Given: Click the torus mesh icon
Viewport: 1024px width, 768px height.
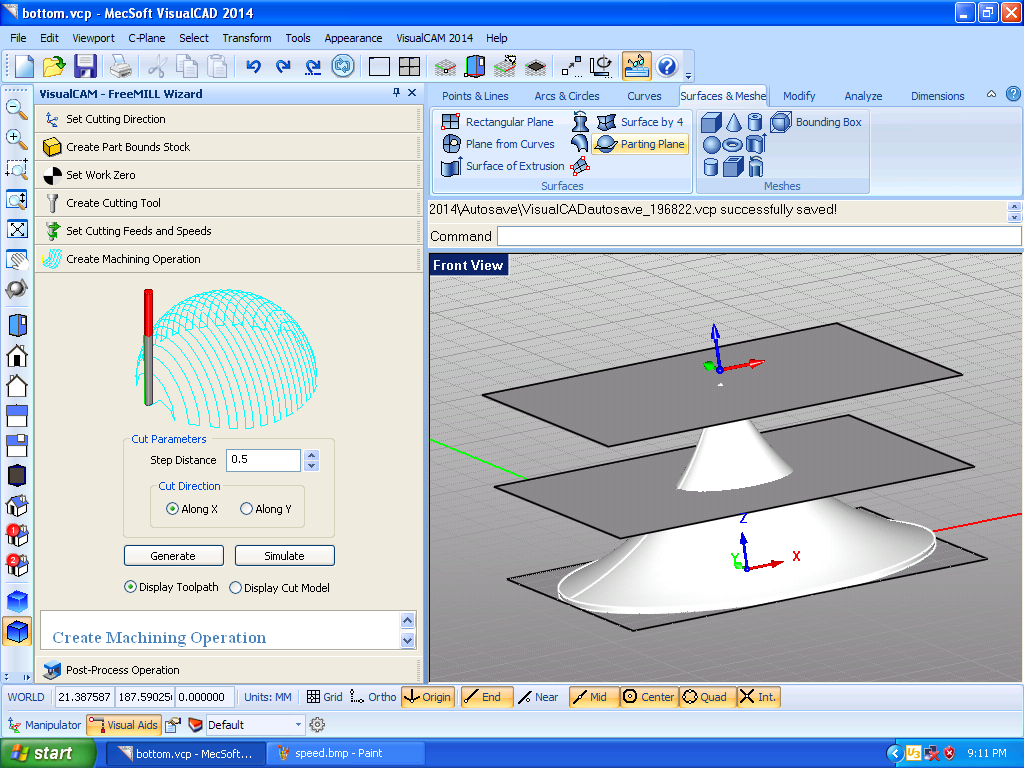Looking at the screenshot, I should pos(733,144).
